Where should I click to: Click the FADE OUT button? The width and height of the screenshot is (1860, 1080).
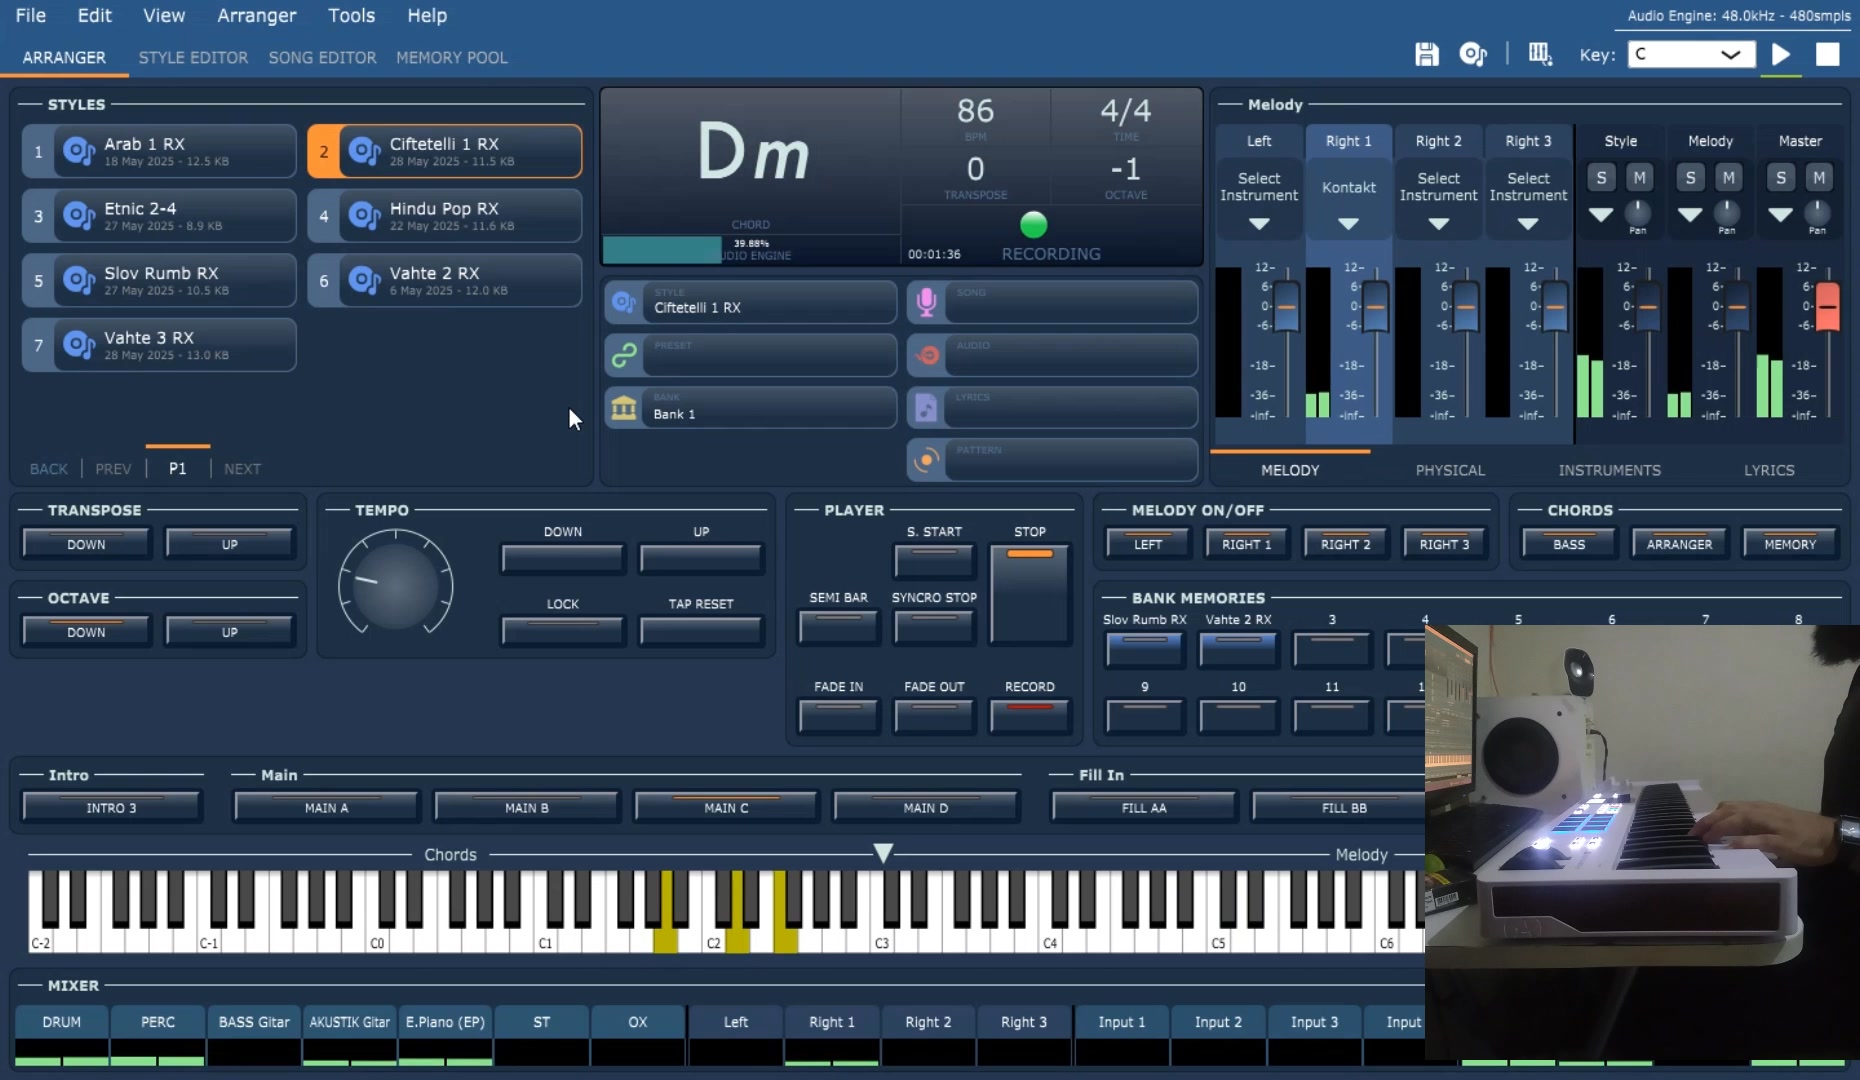[x=934, y=715]
